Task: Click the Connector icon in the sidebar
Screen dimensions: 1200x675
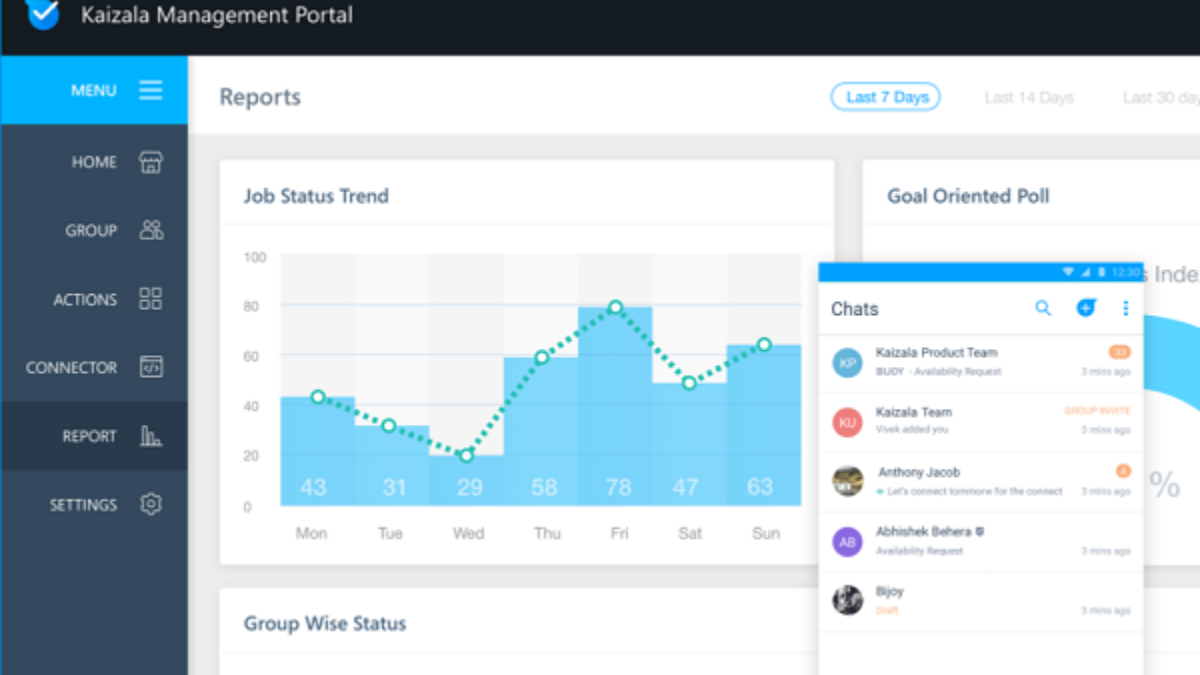Action: pos(150,367)
